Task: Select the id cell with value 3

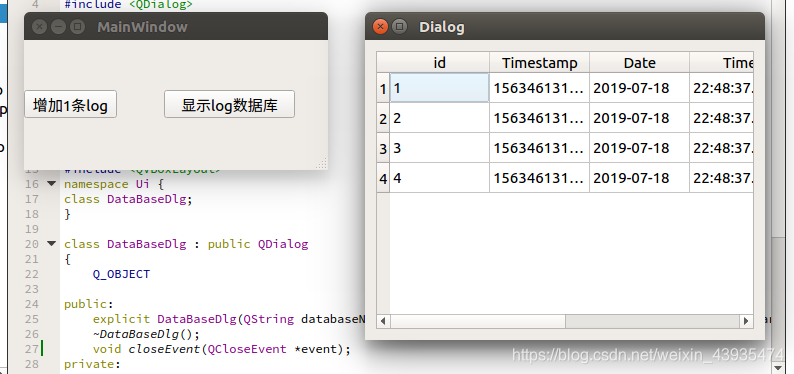Action: 440,148
